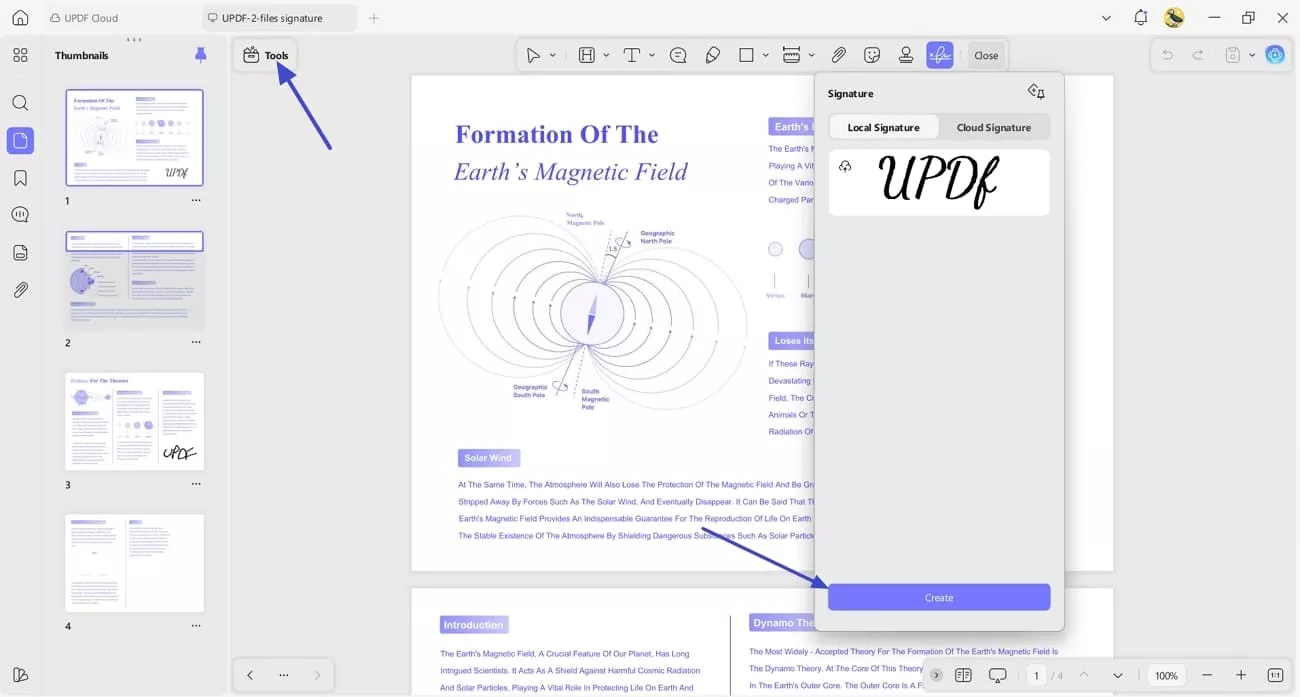Click the Create signature button
Screen dimensions: 1300x697
pos(939,597)
